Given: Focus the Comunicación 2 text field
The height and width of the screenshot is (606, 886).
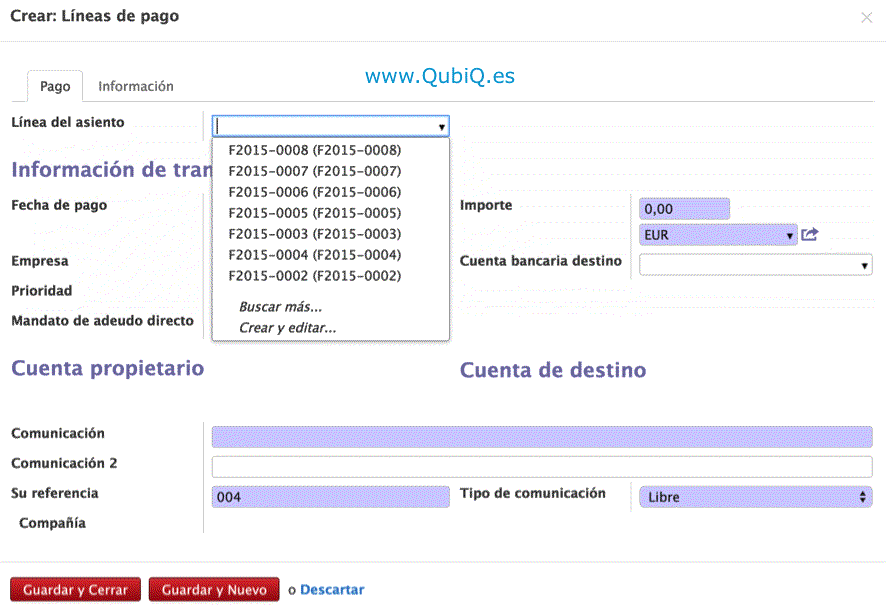Looking at the screenshot, I should click(541, 467).
